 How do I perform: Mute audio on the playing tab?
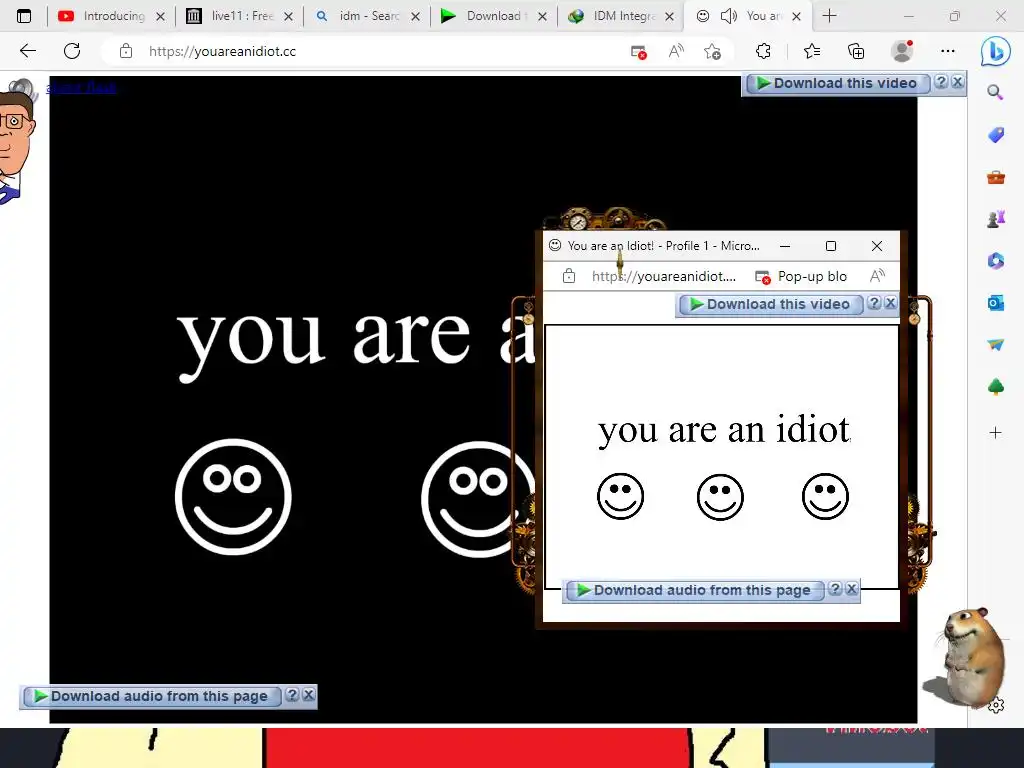point(728,16)
